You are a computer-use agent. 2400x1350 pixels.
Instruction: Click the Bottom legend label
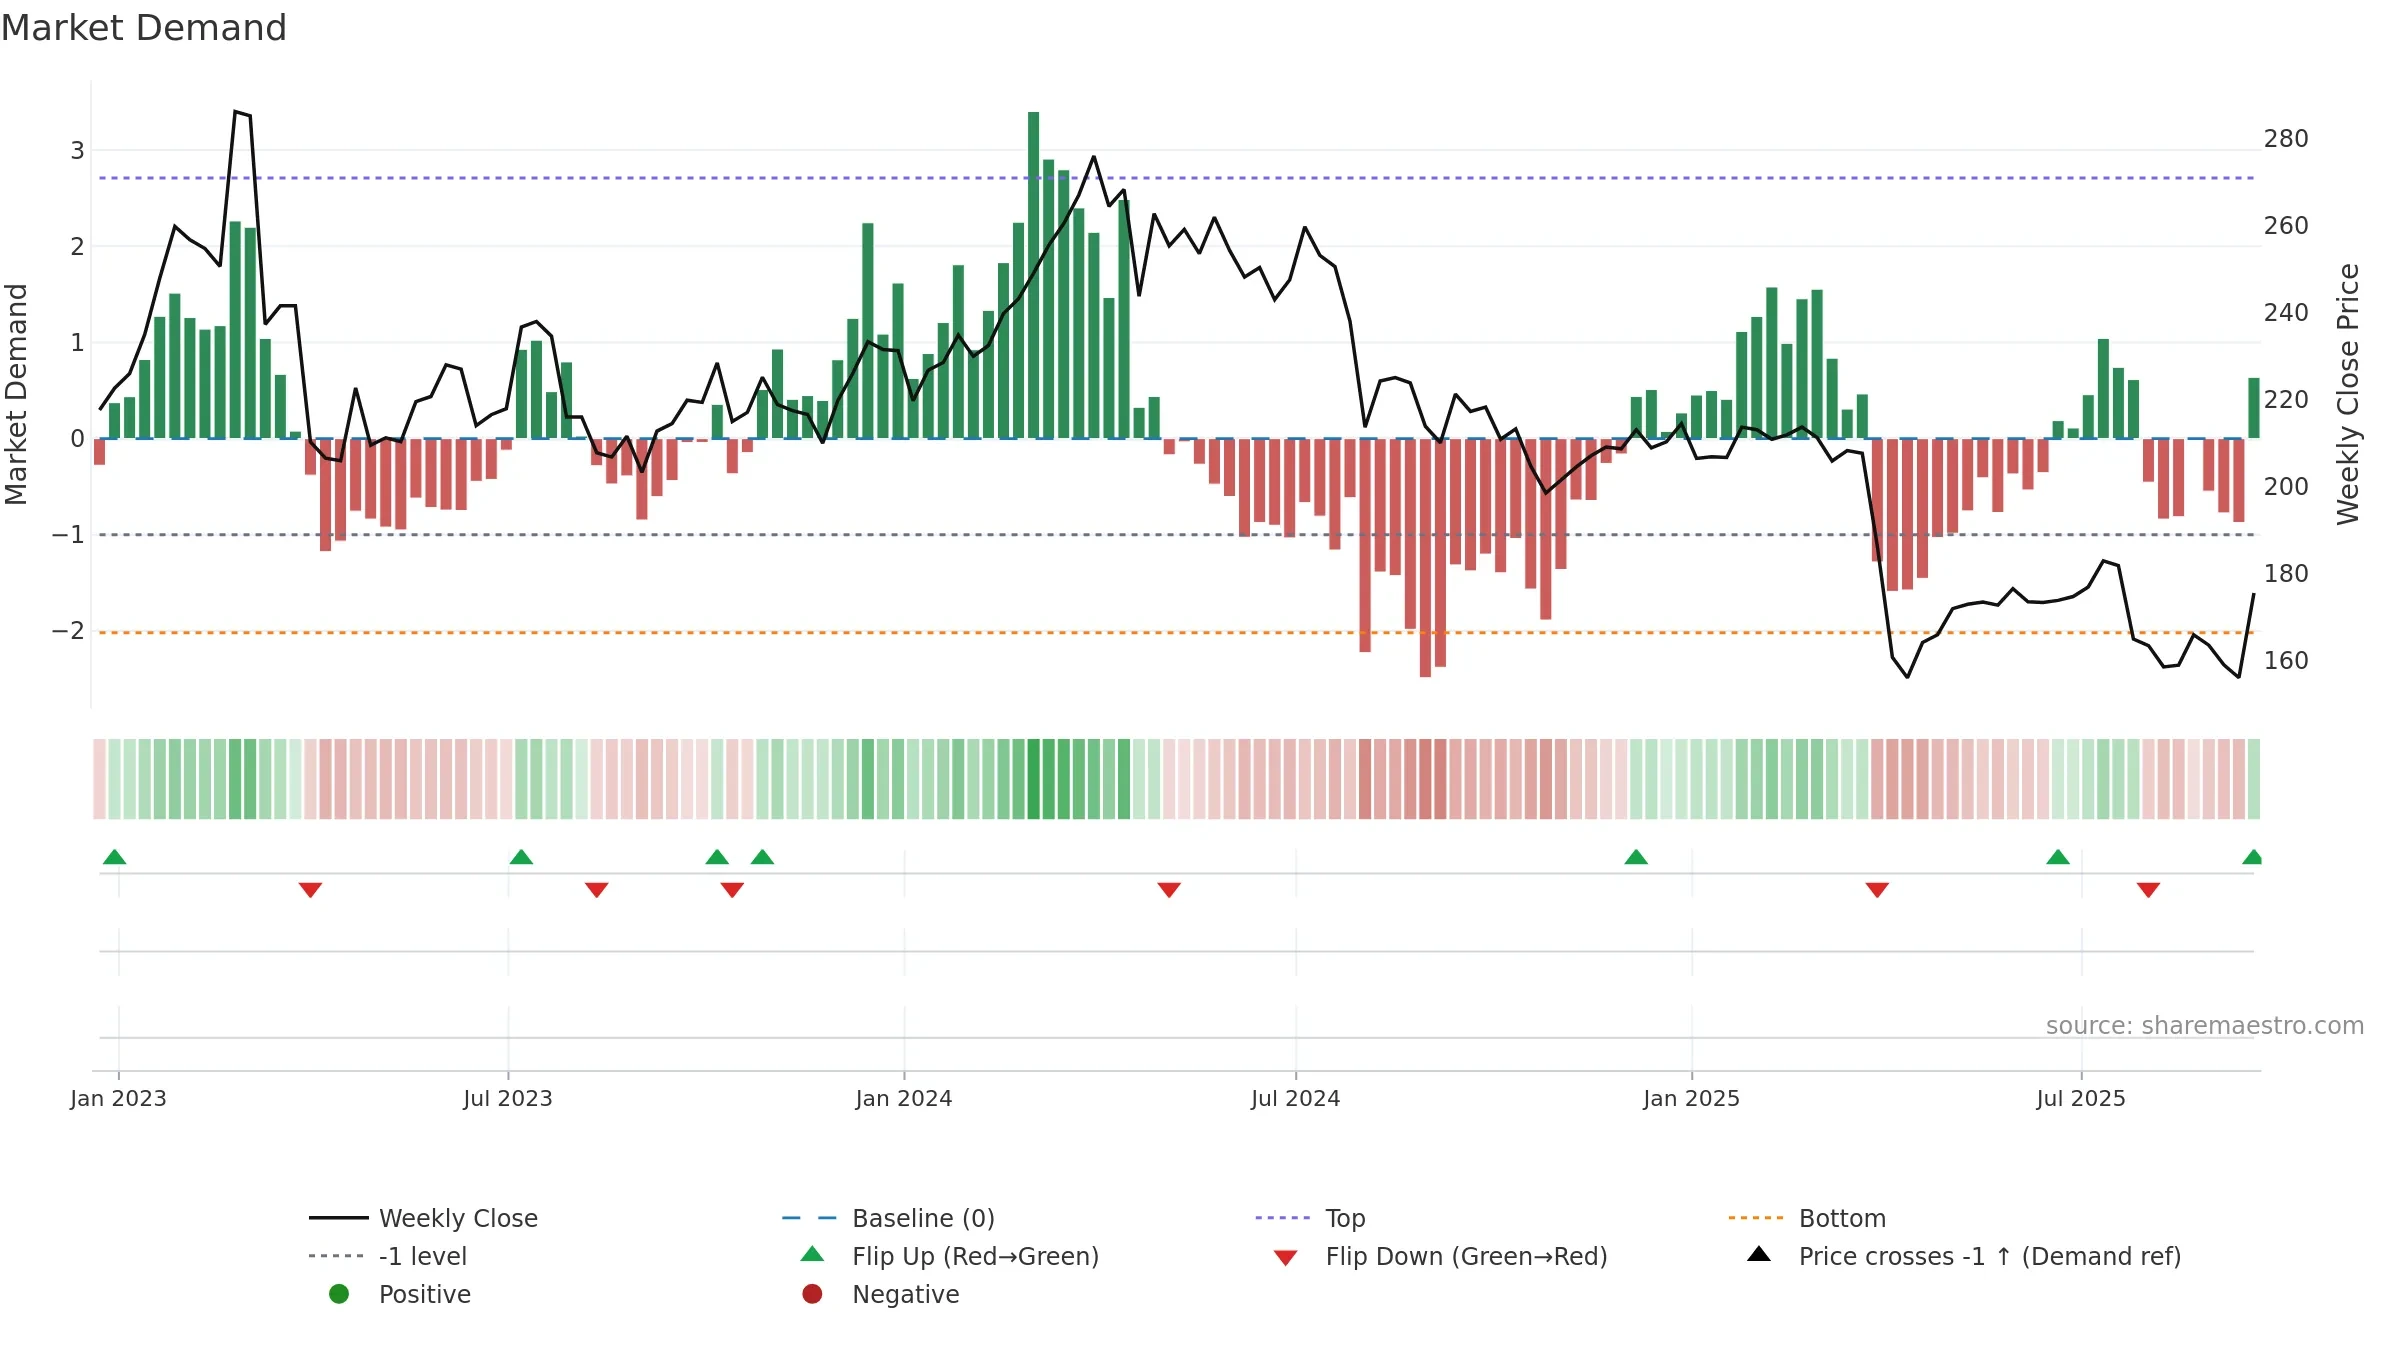tap(1842, 1219)
